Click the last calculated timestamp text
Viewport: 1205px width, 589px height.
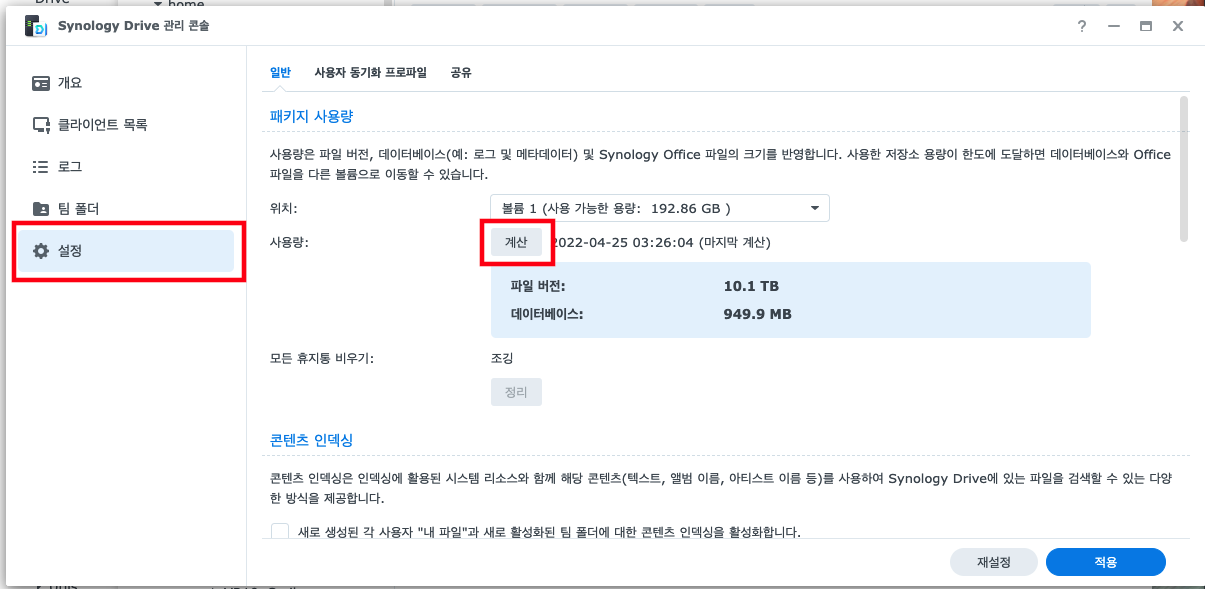[x=661, y=242]
